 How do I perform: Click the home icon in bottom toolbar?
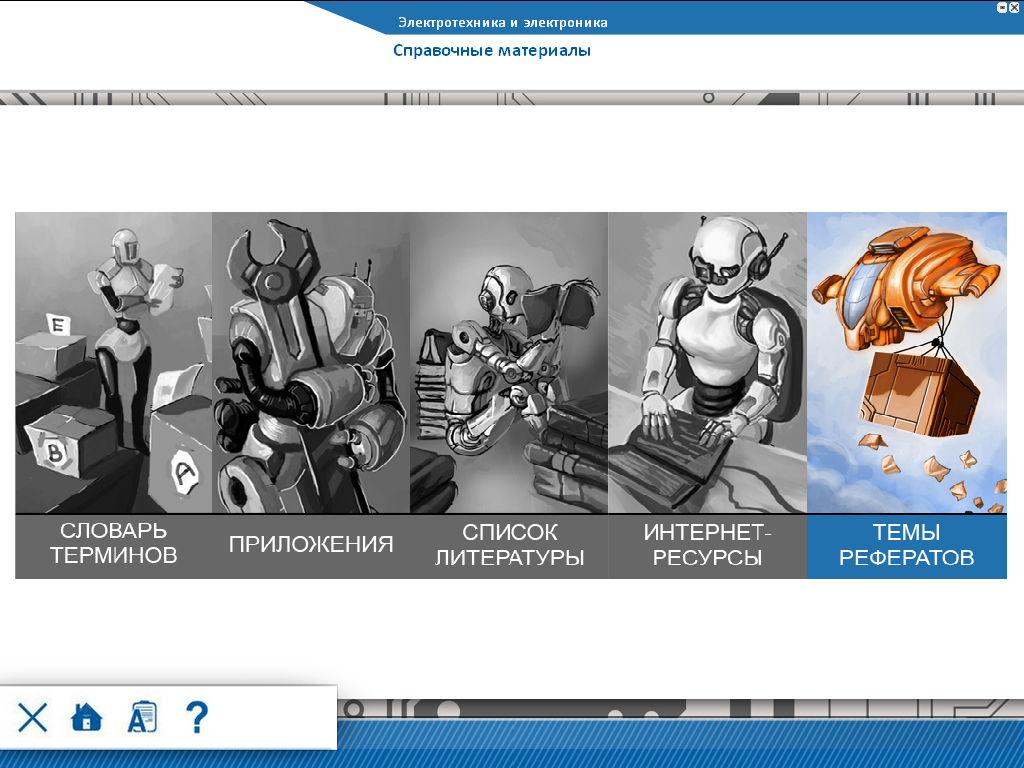(87, 717)
